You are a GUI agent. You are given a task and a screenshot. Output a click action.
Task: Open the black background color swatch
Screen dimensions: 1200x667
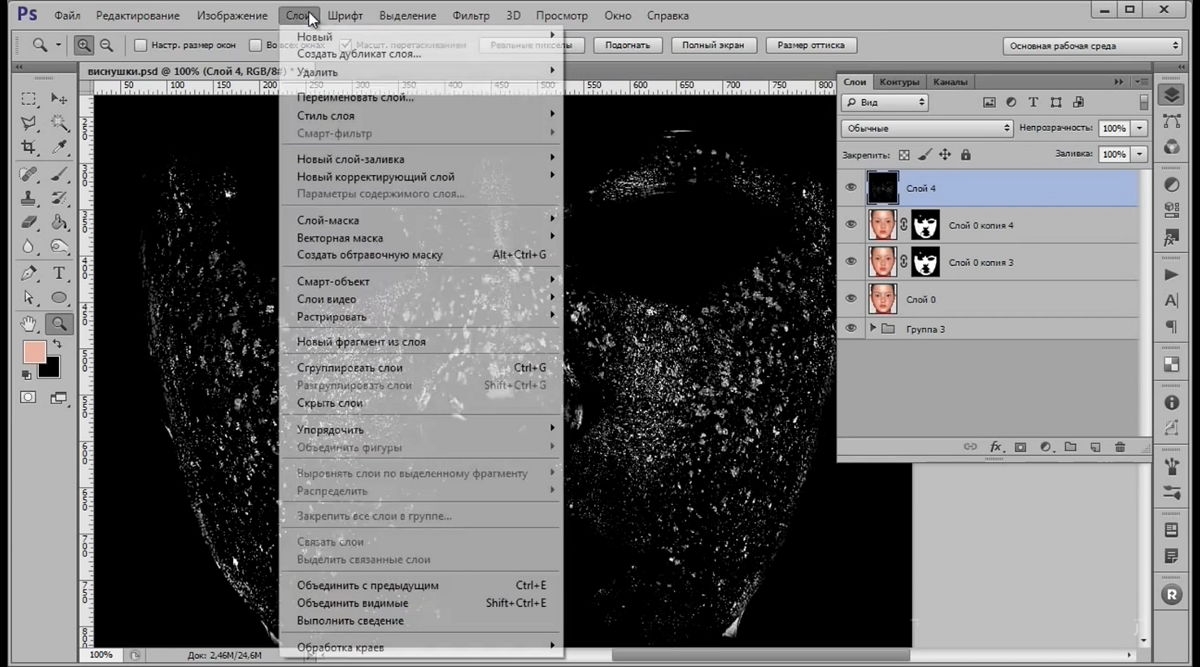click(49, 367)
